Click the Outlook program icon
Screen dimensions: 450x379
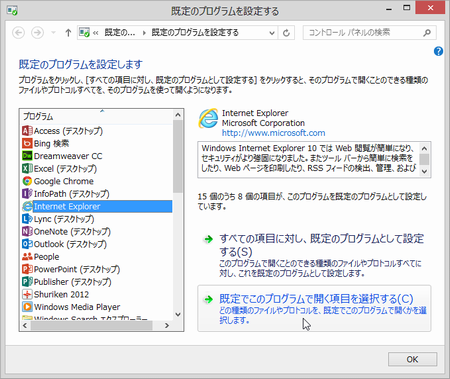27,244
